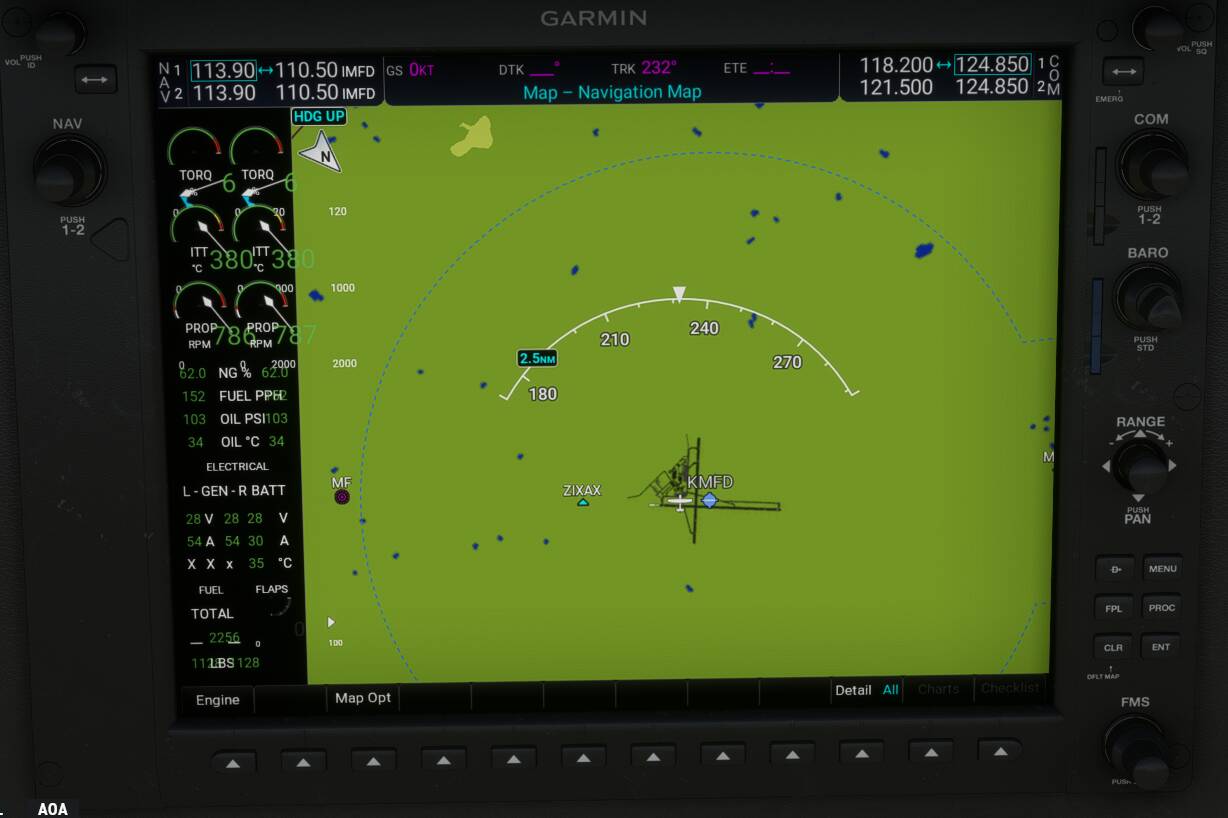1228x818 pixels.
Task: Click the RANGE joystick knob
Action: pos(1139,465)
